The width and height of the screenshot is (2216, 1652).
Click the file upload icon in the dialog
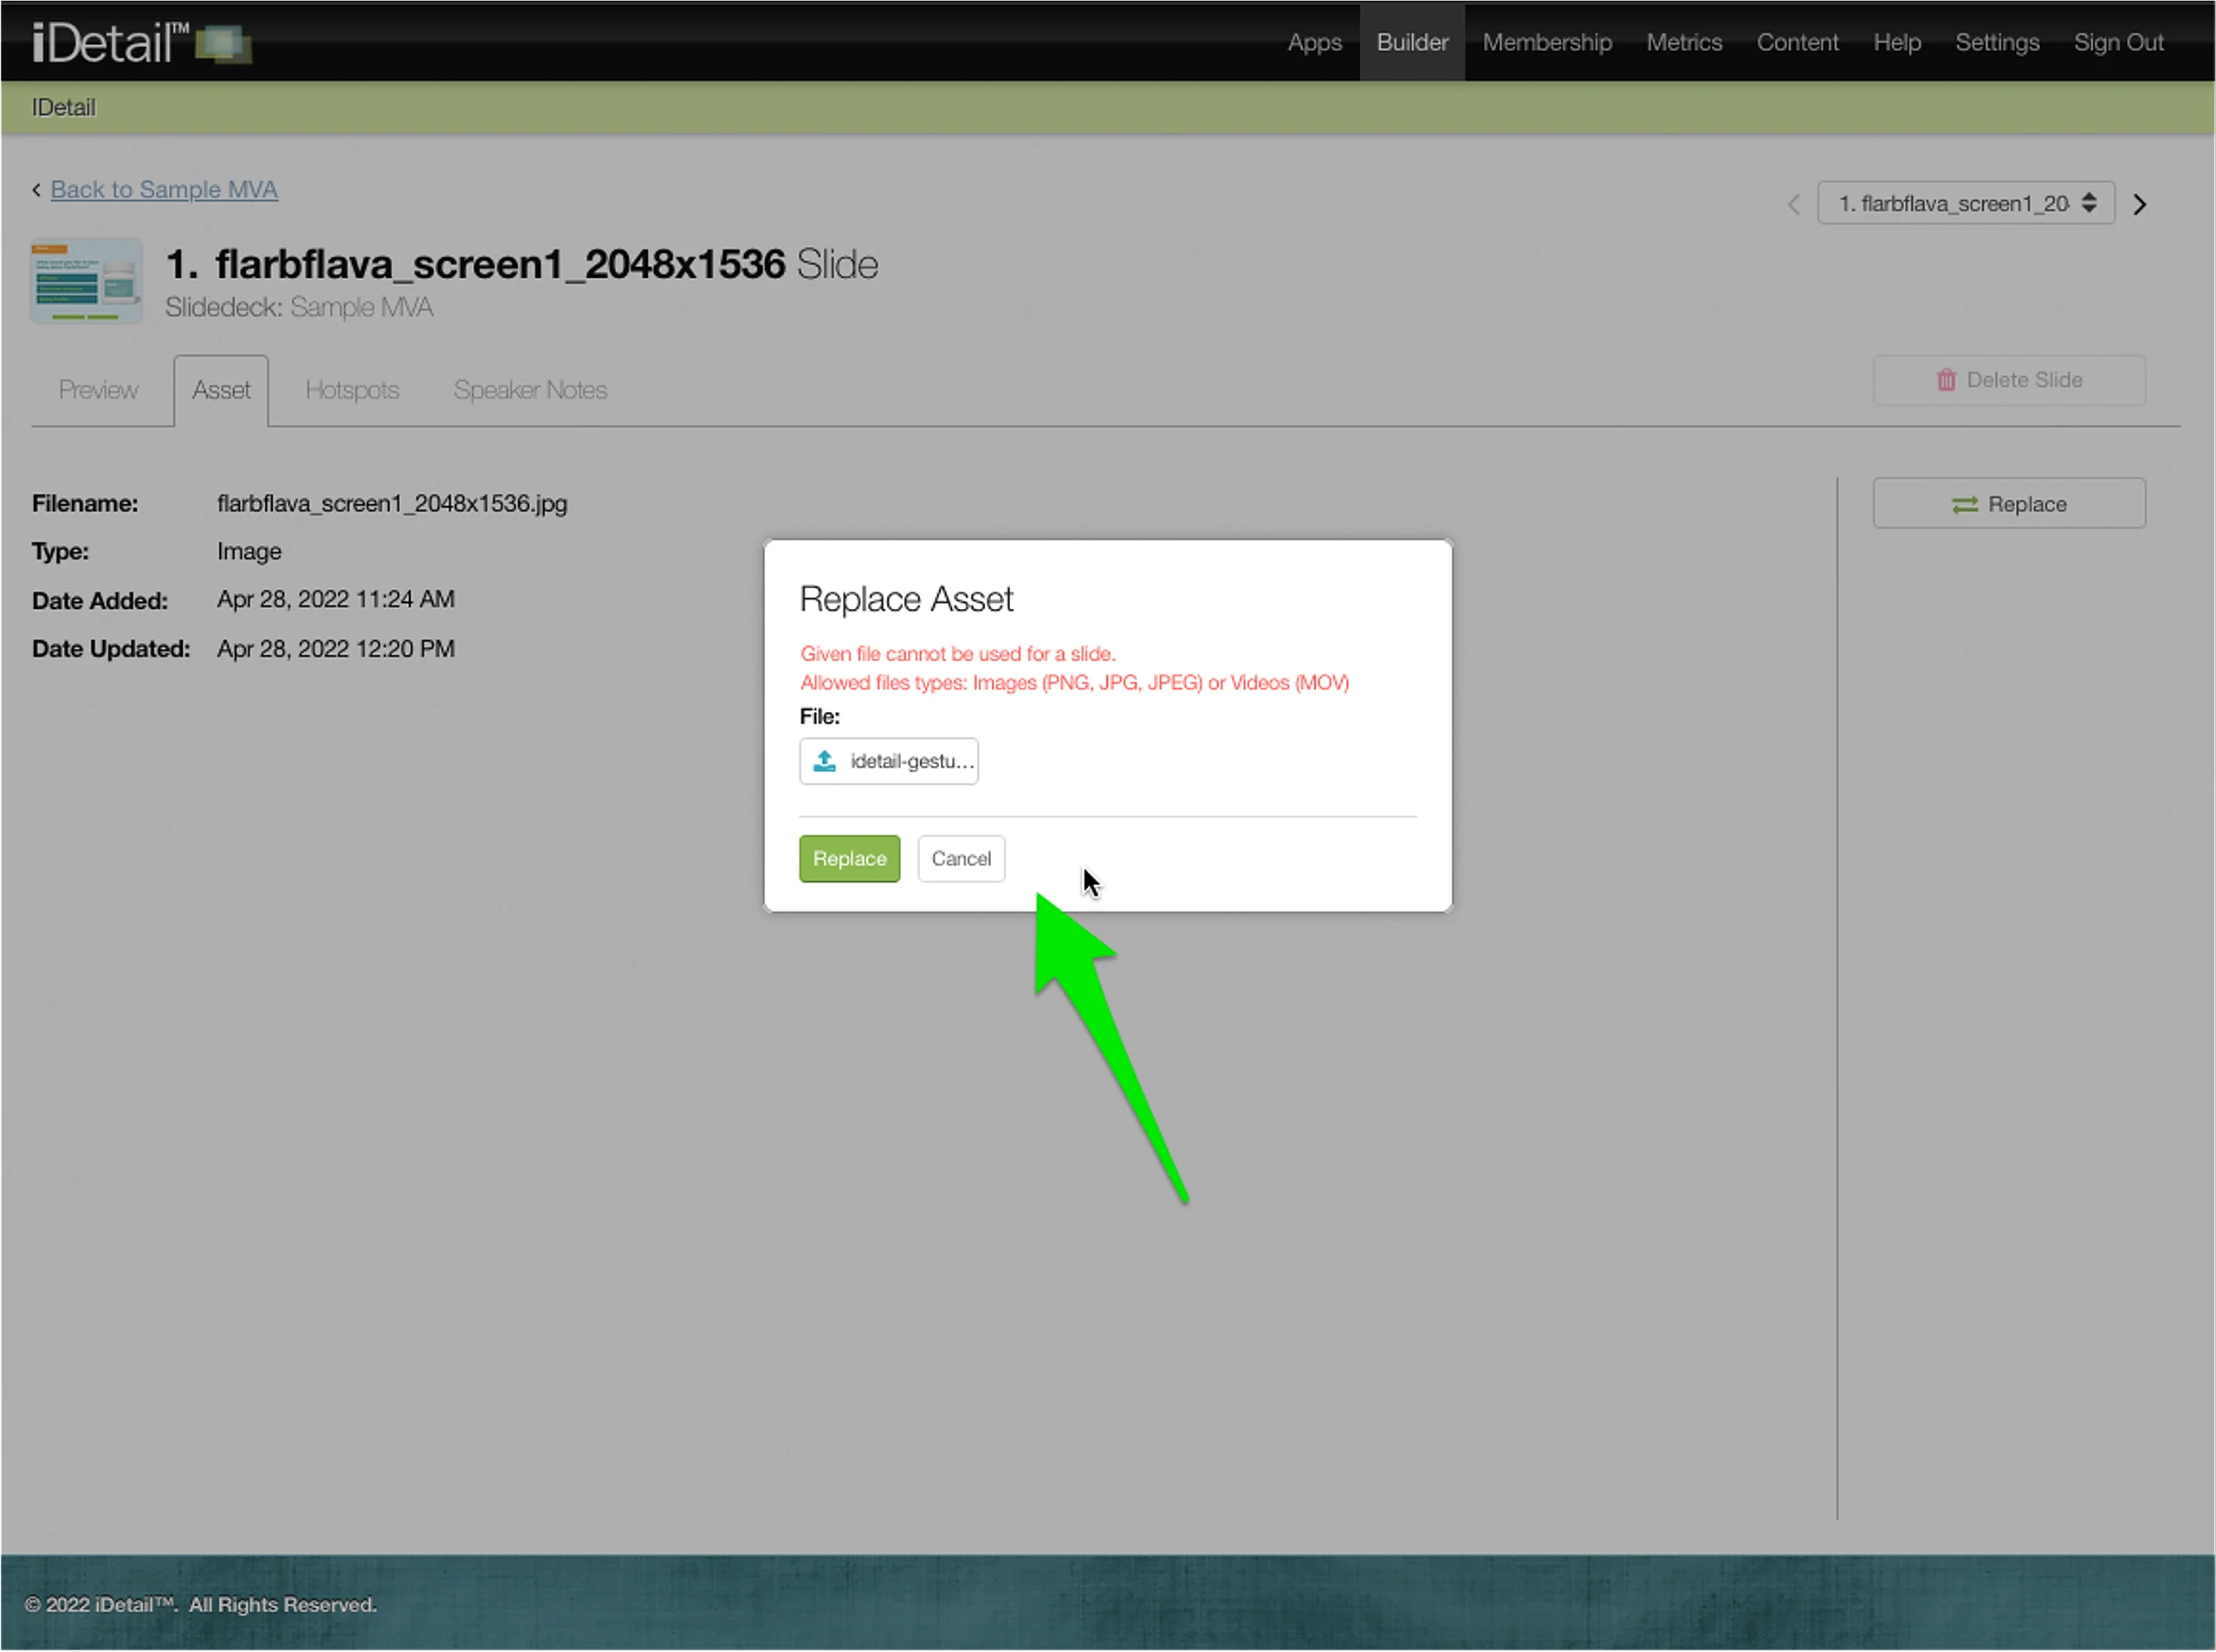click(x=824, y=761)
